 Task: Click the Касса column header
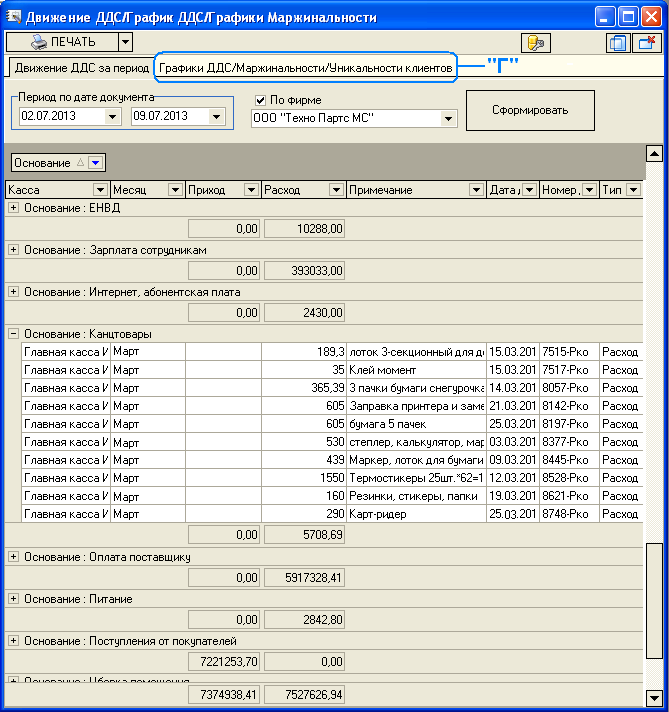click(57, 190)
